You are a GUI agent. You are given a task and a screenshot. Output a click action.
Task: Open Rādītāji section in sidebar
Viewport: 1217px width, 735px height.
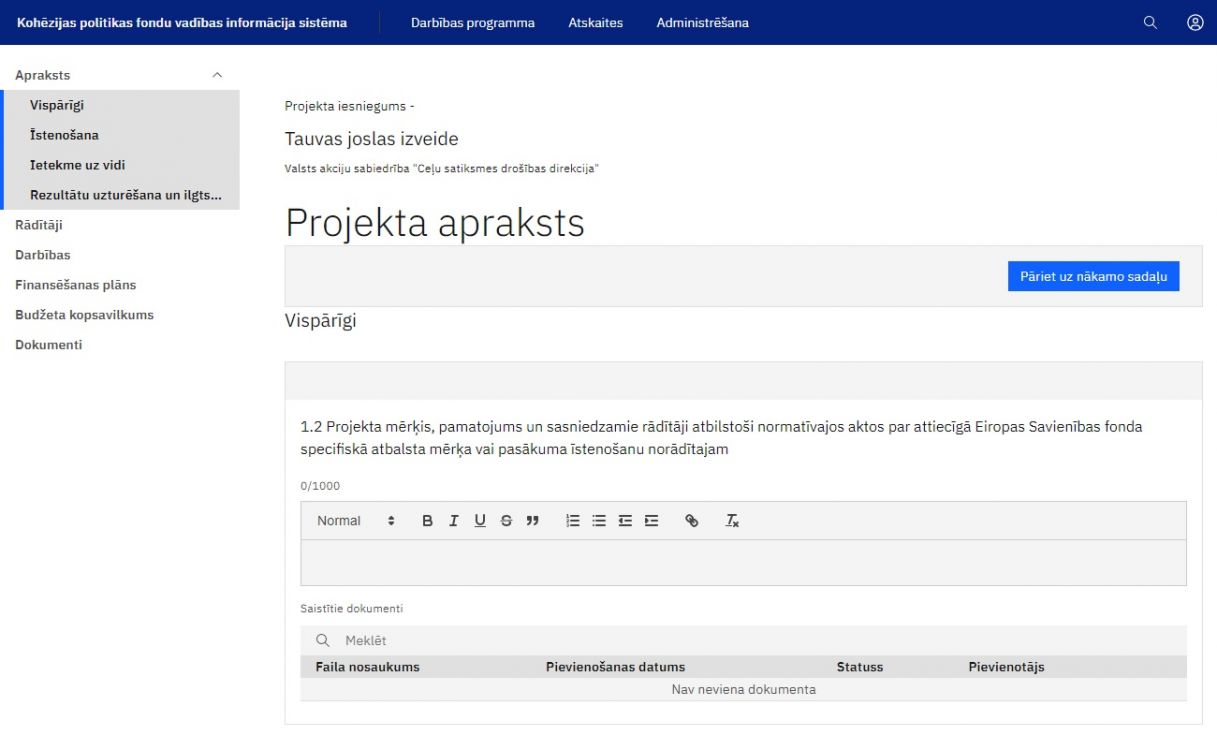pos(39,225)
